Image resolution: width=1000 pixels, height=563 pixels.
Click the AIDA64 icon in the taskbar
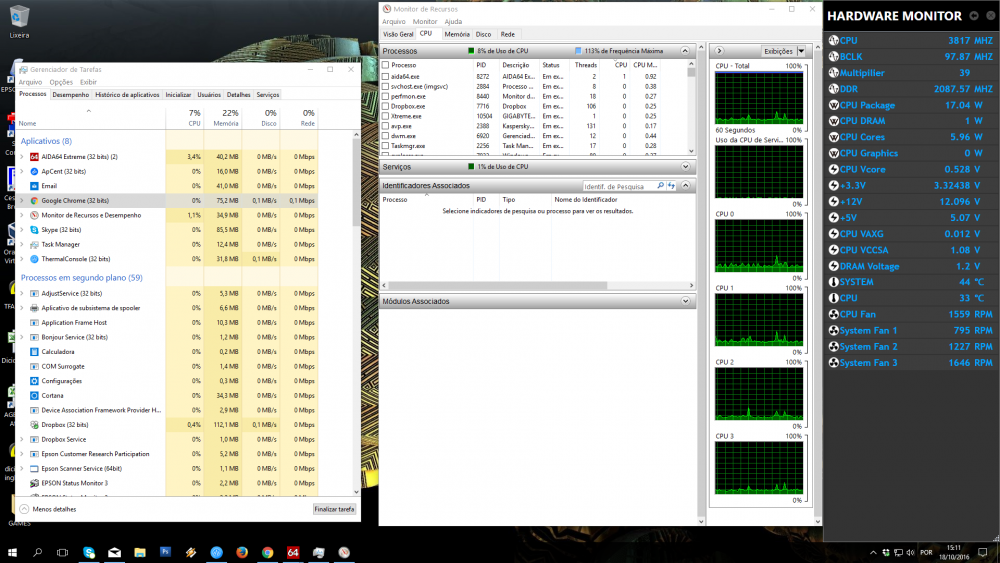coord(293,552)
